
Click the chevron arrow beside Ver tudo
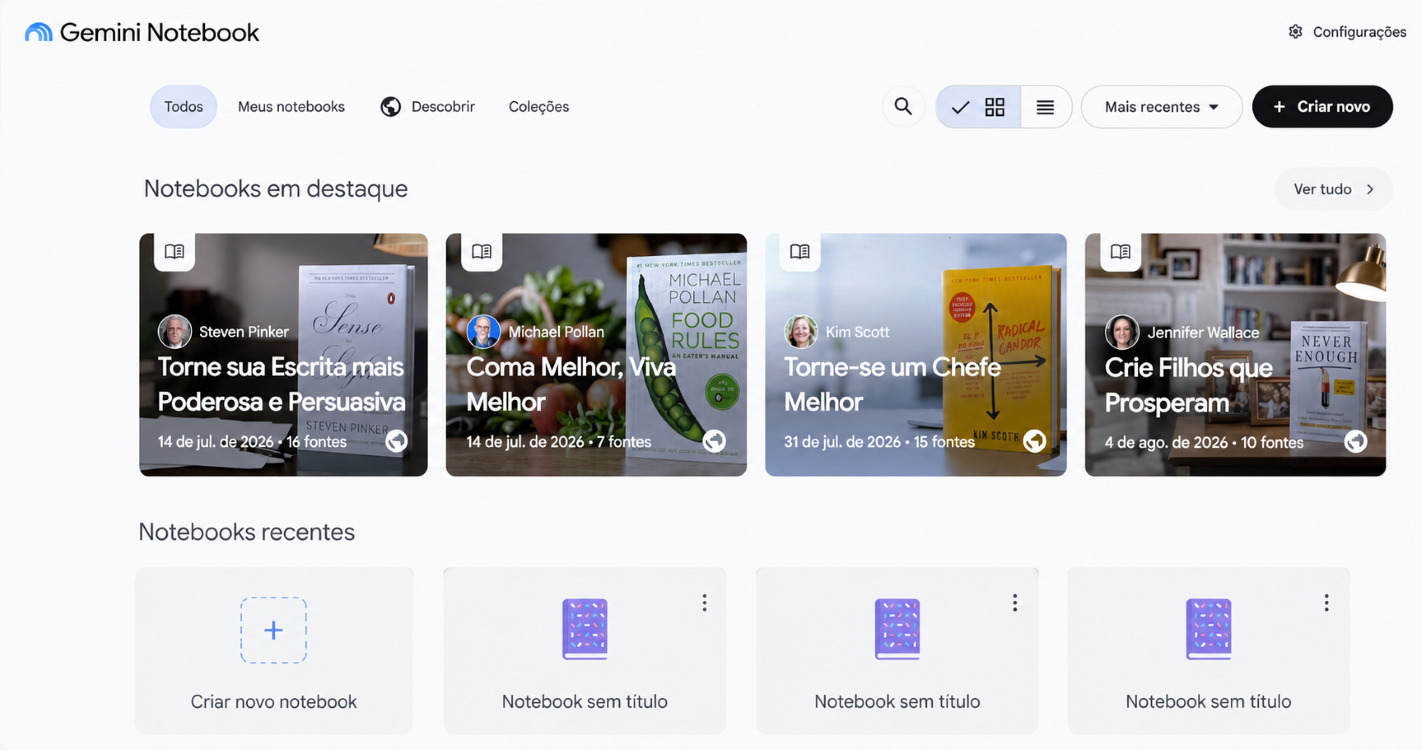(x=1370, y=189)
